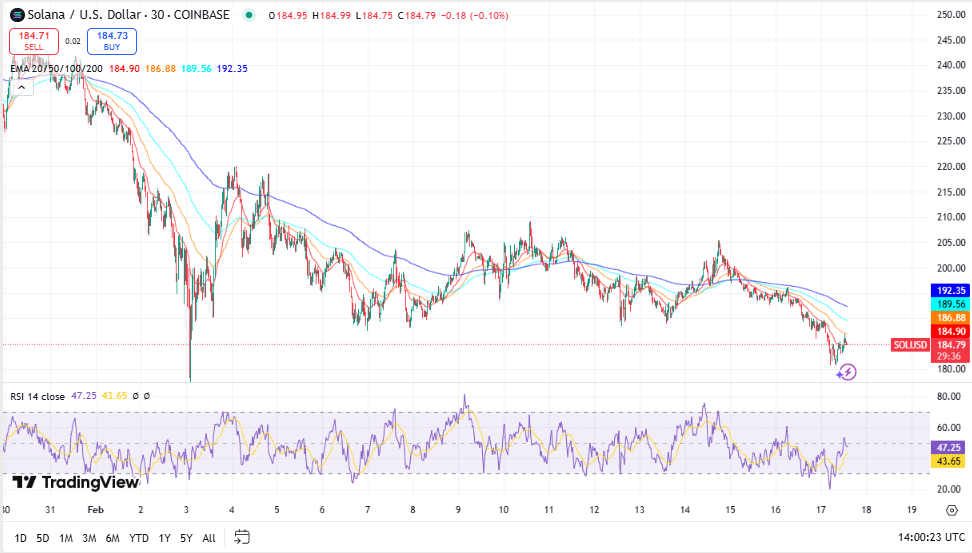Click the 80.00 RSI scale label

tap(948, 397)
